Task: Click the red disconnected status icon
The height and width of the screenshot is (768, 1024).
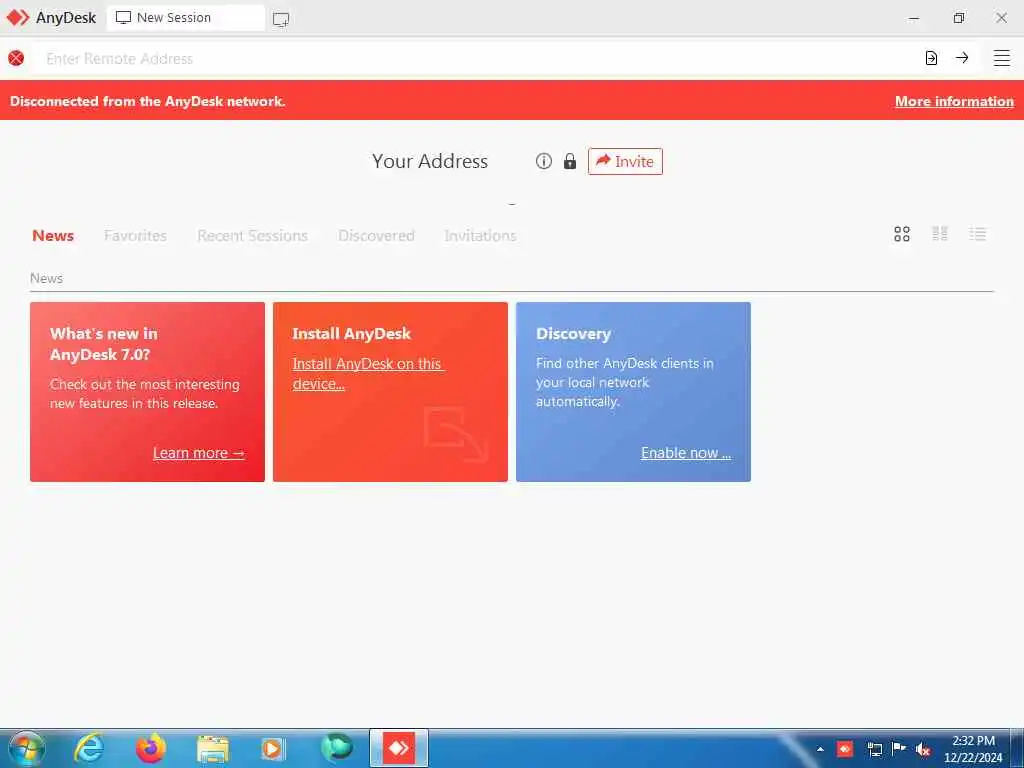Action: [x=16, y=58]
